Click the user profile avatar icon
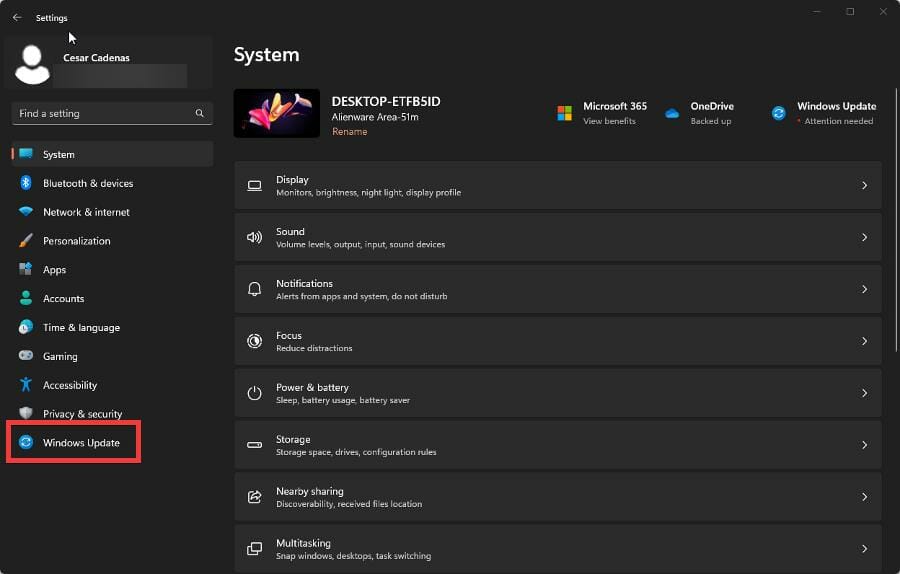The height and width of the screenshot is (574, 900). tap(32, 65)
